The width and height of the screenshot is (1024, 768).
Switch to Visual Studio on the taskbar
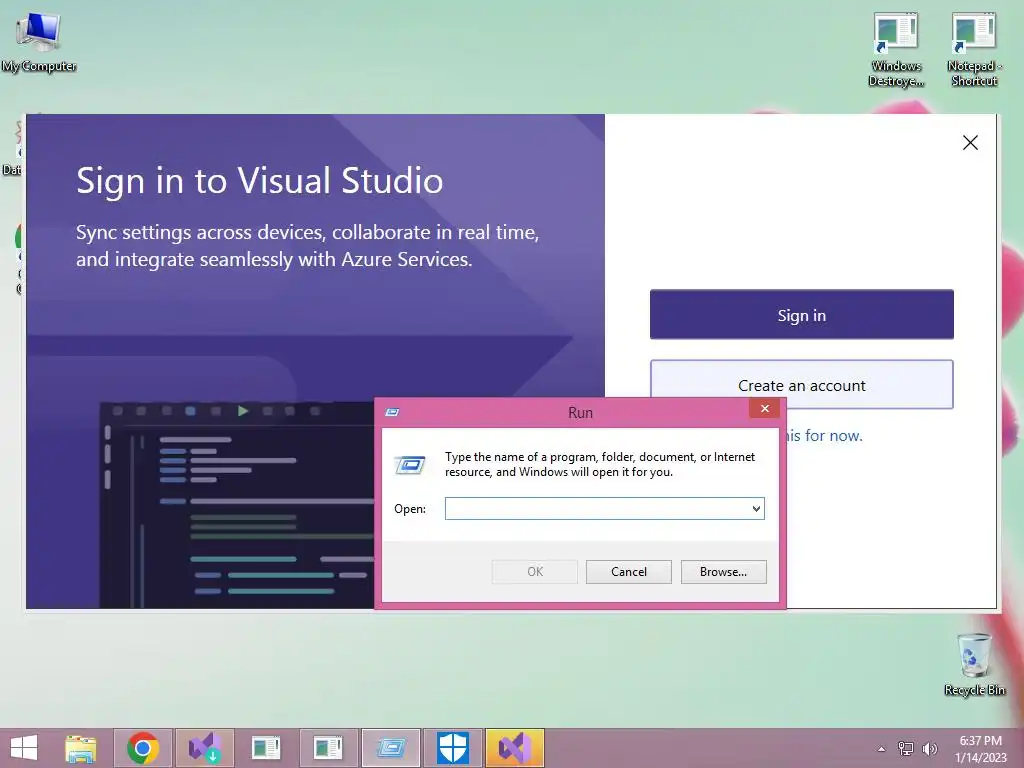[515, 748]
